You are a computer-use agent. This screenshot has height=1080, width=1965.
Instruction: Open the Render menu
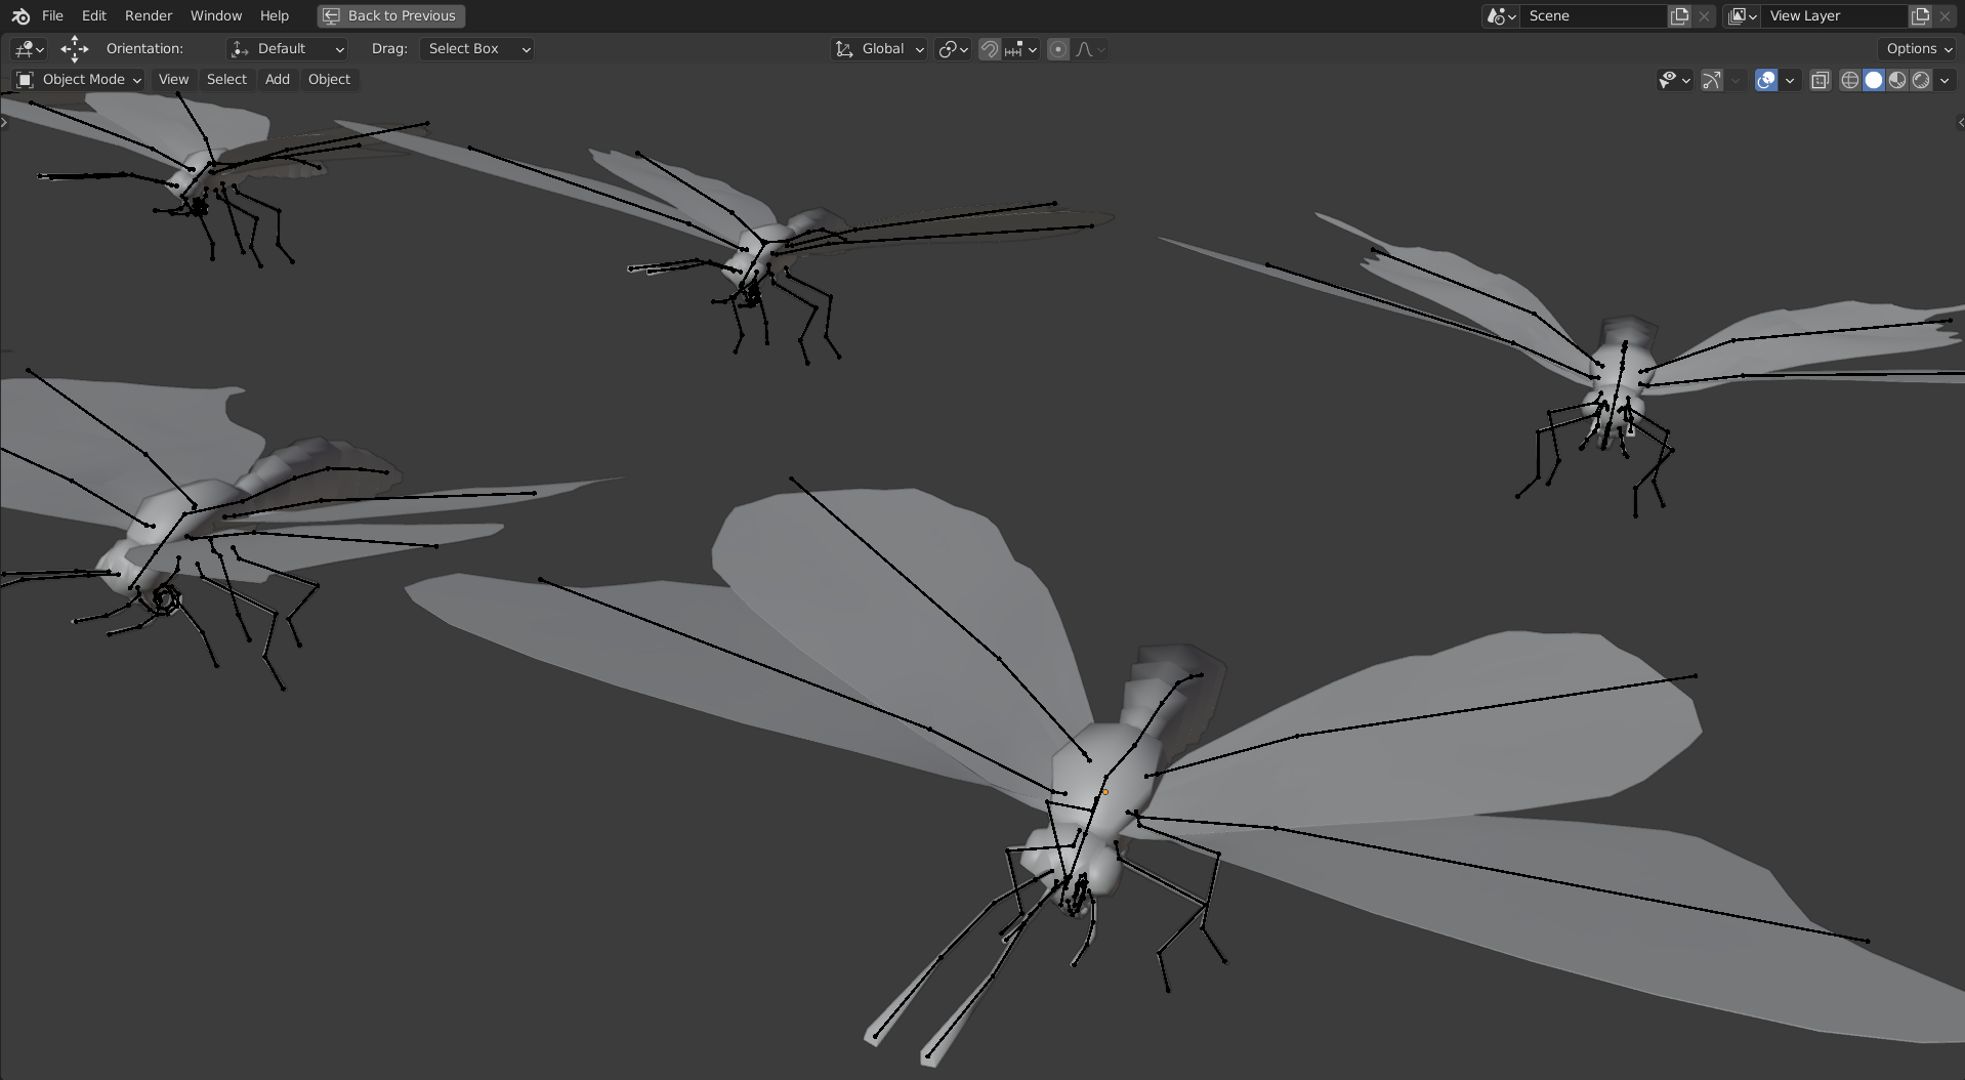pos(148,16)
